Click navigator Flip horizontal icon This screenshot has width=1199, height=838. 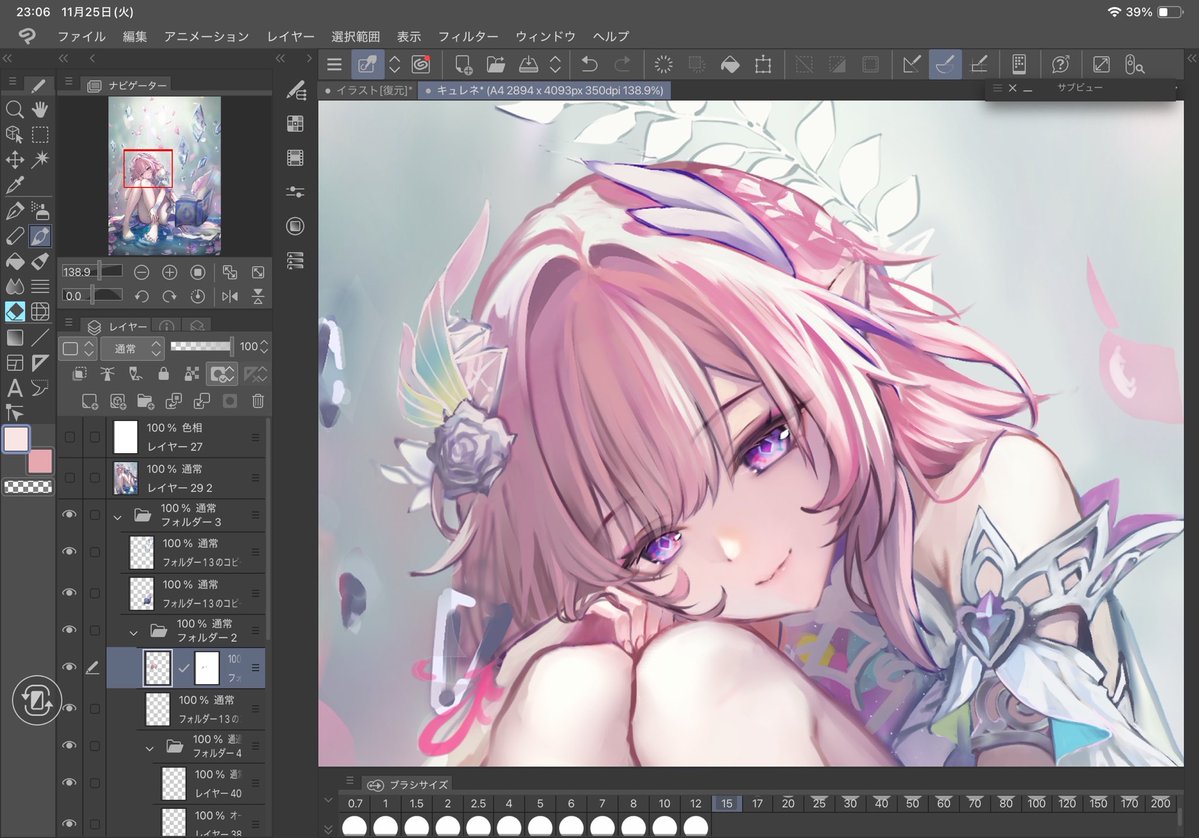click(x=229, y=297)
